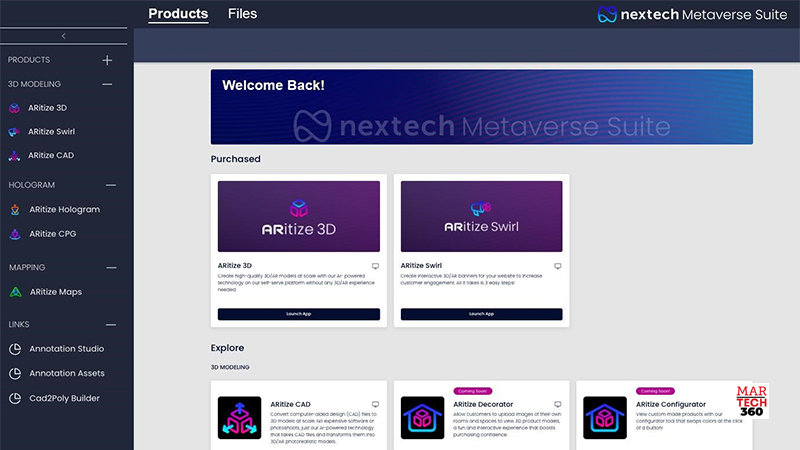Click the ARitize CAD card title
800x450 pixels.
[x=290, y=405]
